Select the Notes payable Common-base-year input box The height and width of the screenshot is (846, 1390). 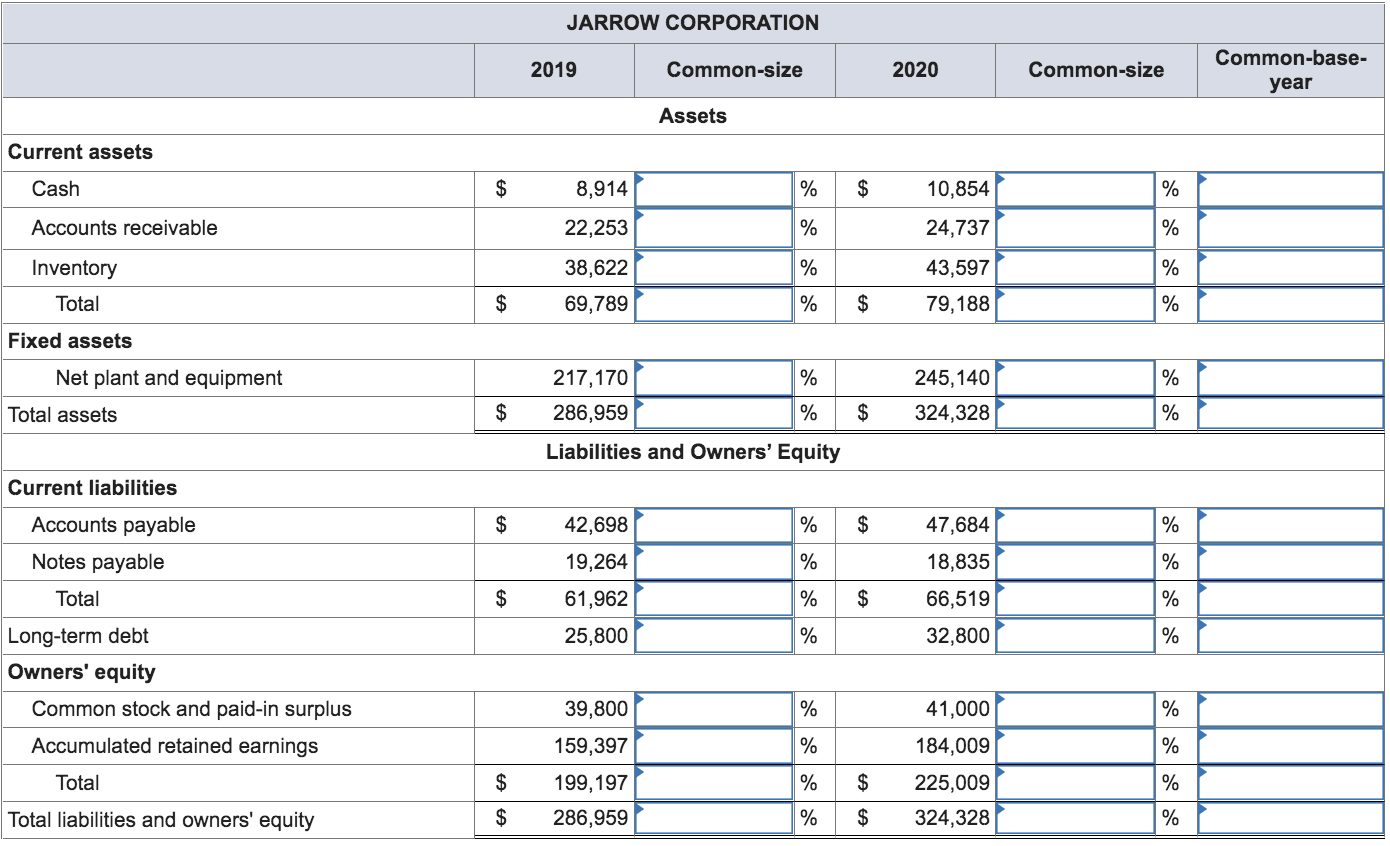(1289, 561)
